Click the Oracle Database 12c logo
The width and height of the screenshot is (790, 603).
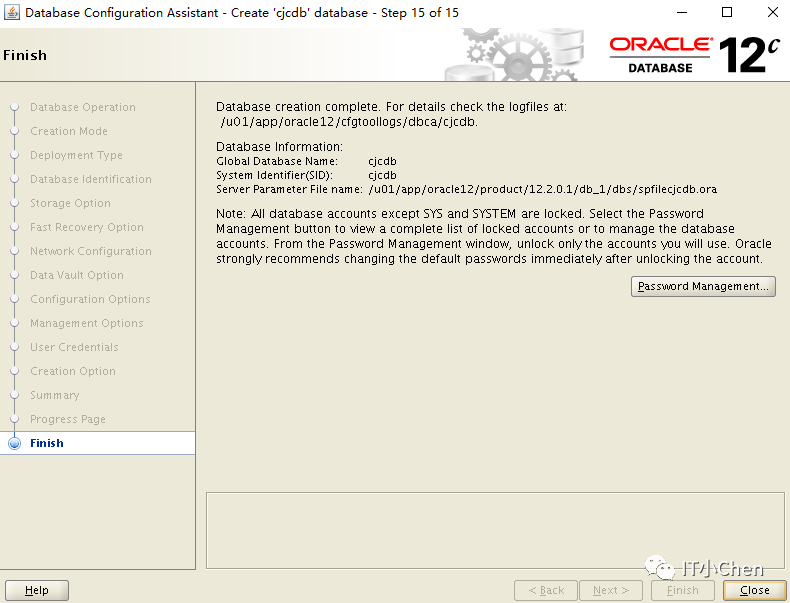[694, 54]
